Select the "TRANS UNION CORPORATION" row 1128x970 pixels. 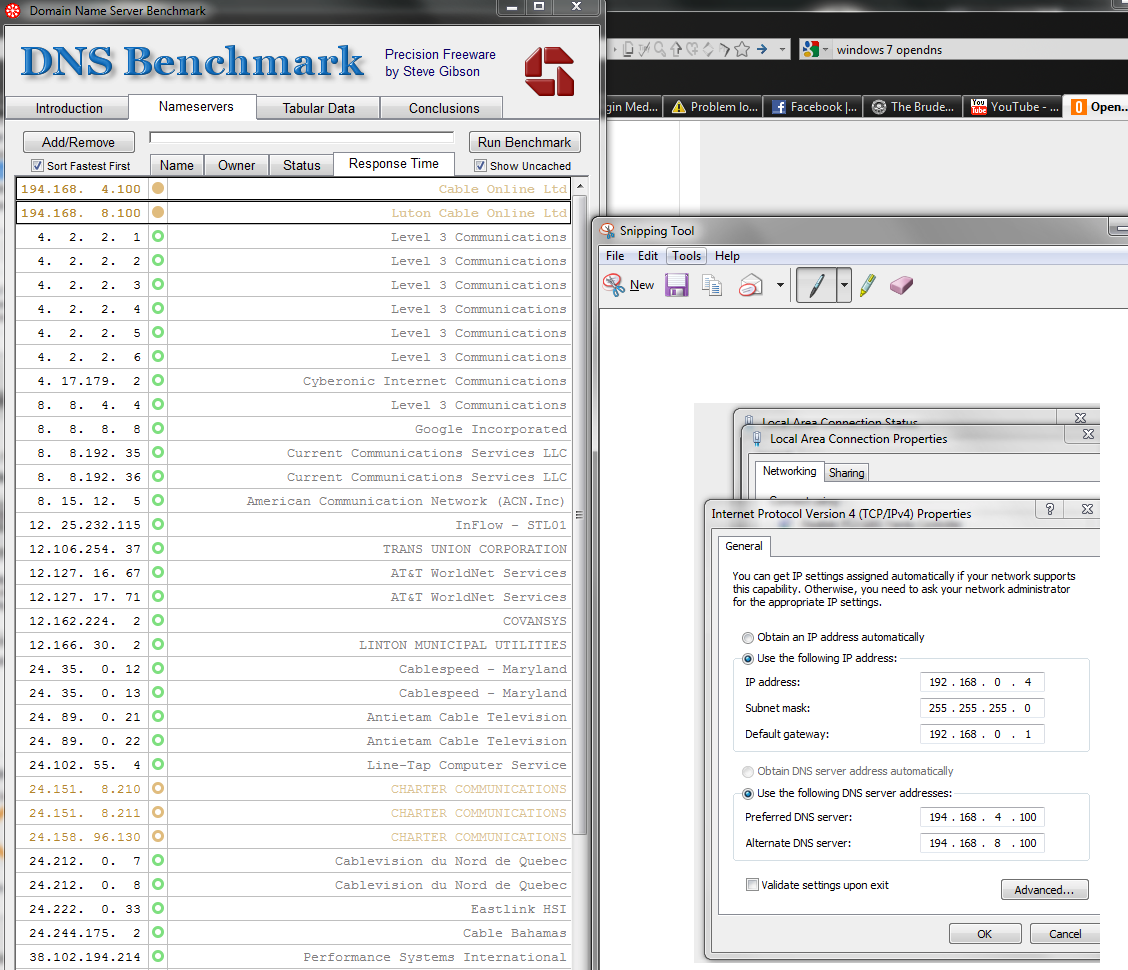click(x=294, y=549)
